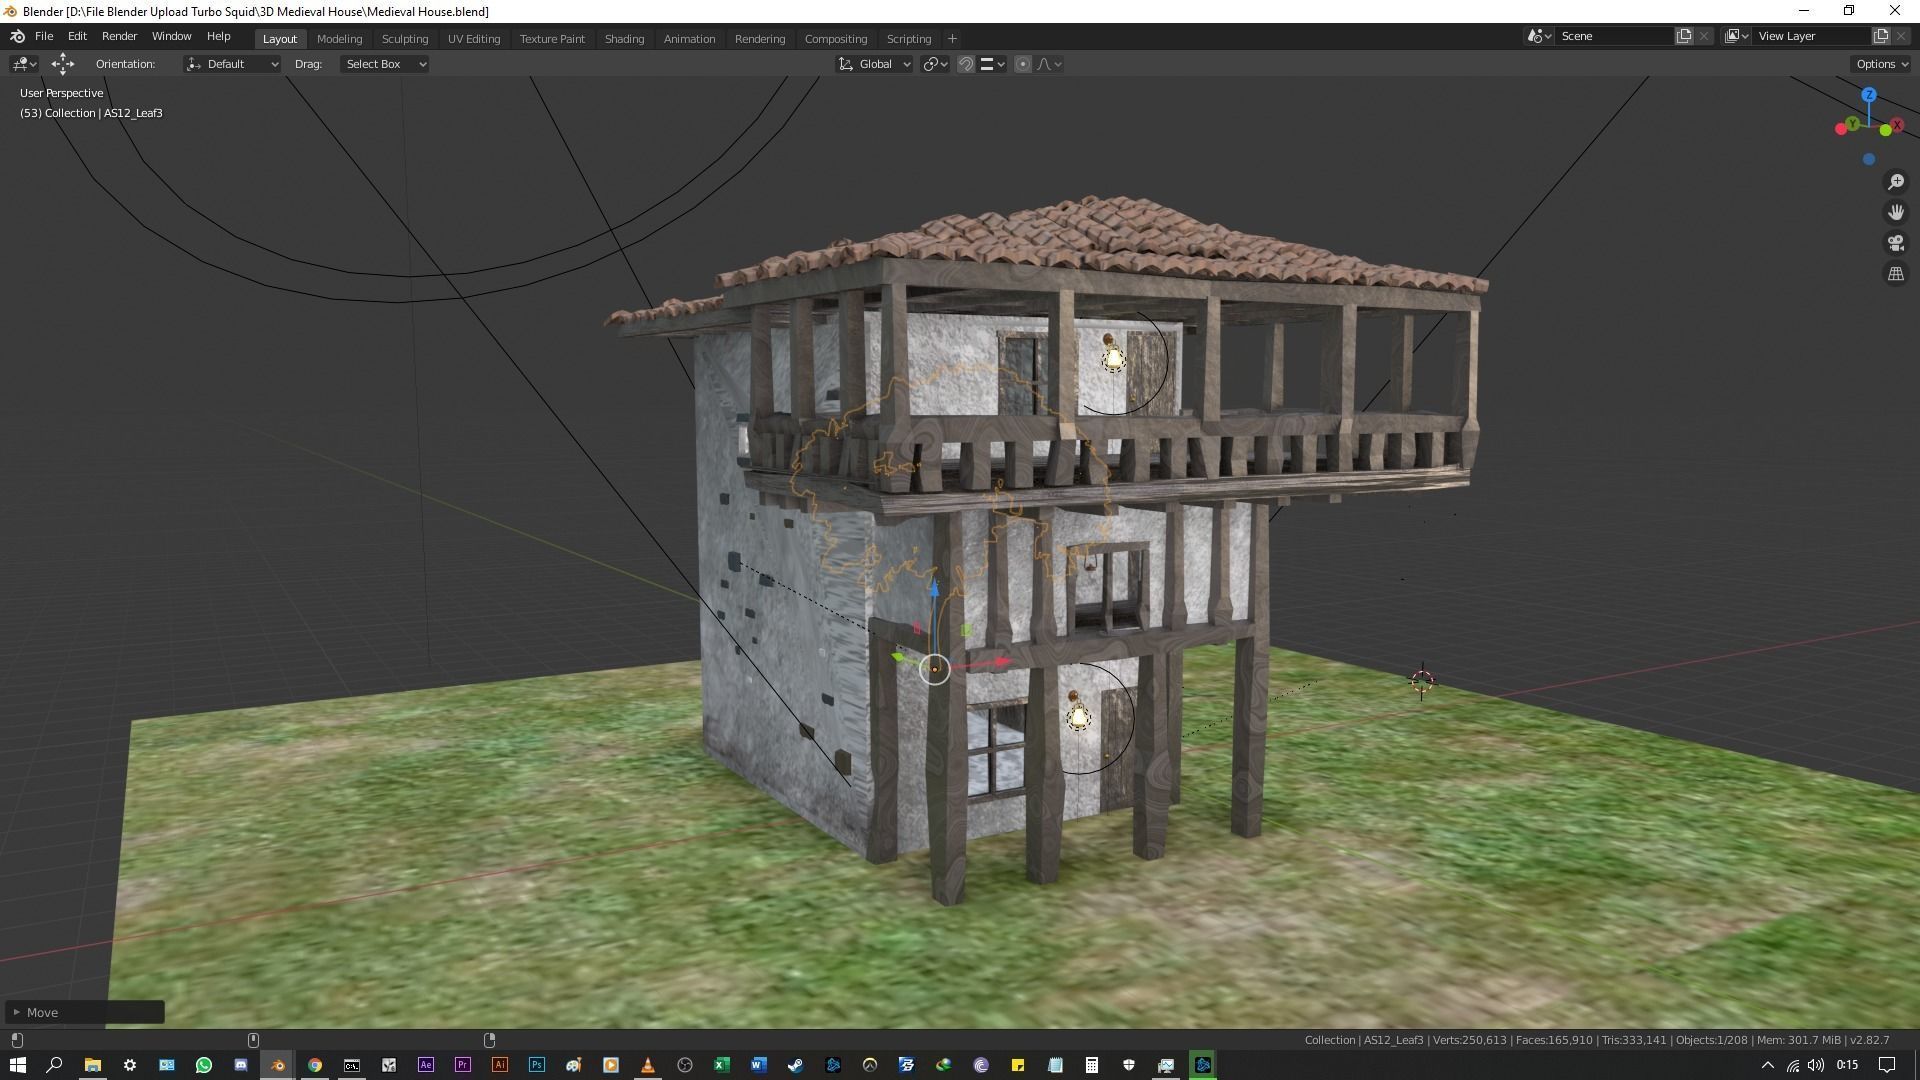Remove the current view layer
1920x1080 pixels.
(1901, 36)
